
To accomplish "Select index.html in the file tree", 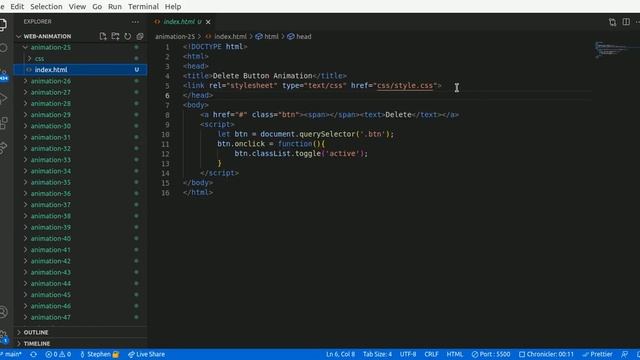I will point(80,70).
